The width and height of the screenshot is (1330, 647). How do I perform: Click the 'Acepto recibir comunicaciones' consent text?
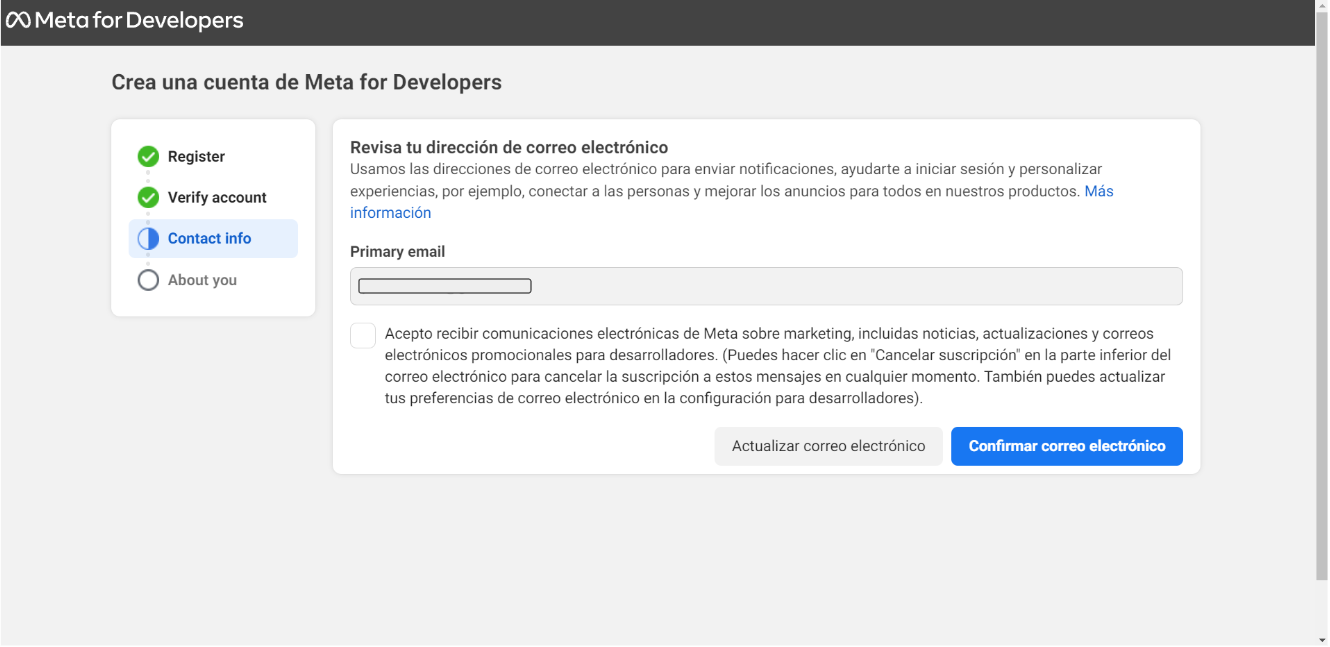776,366
